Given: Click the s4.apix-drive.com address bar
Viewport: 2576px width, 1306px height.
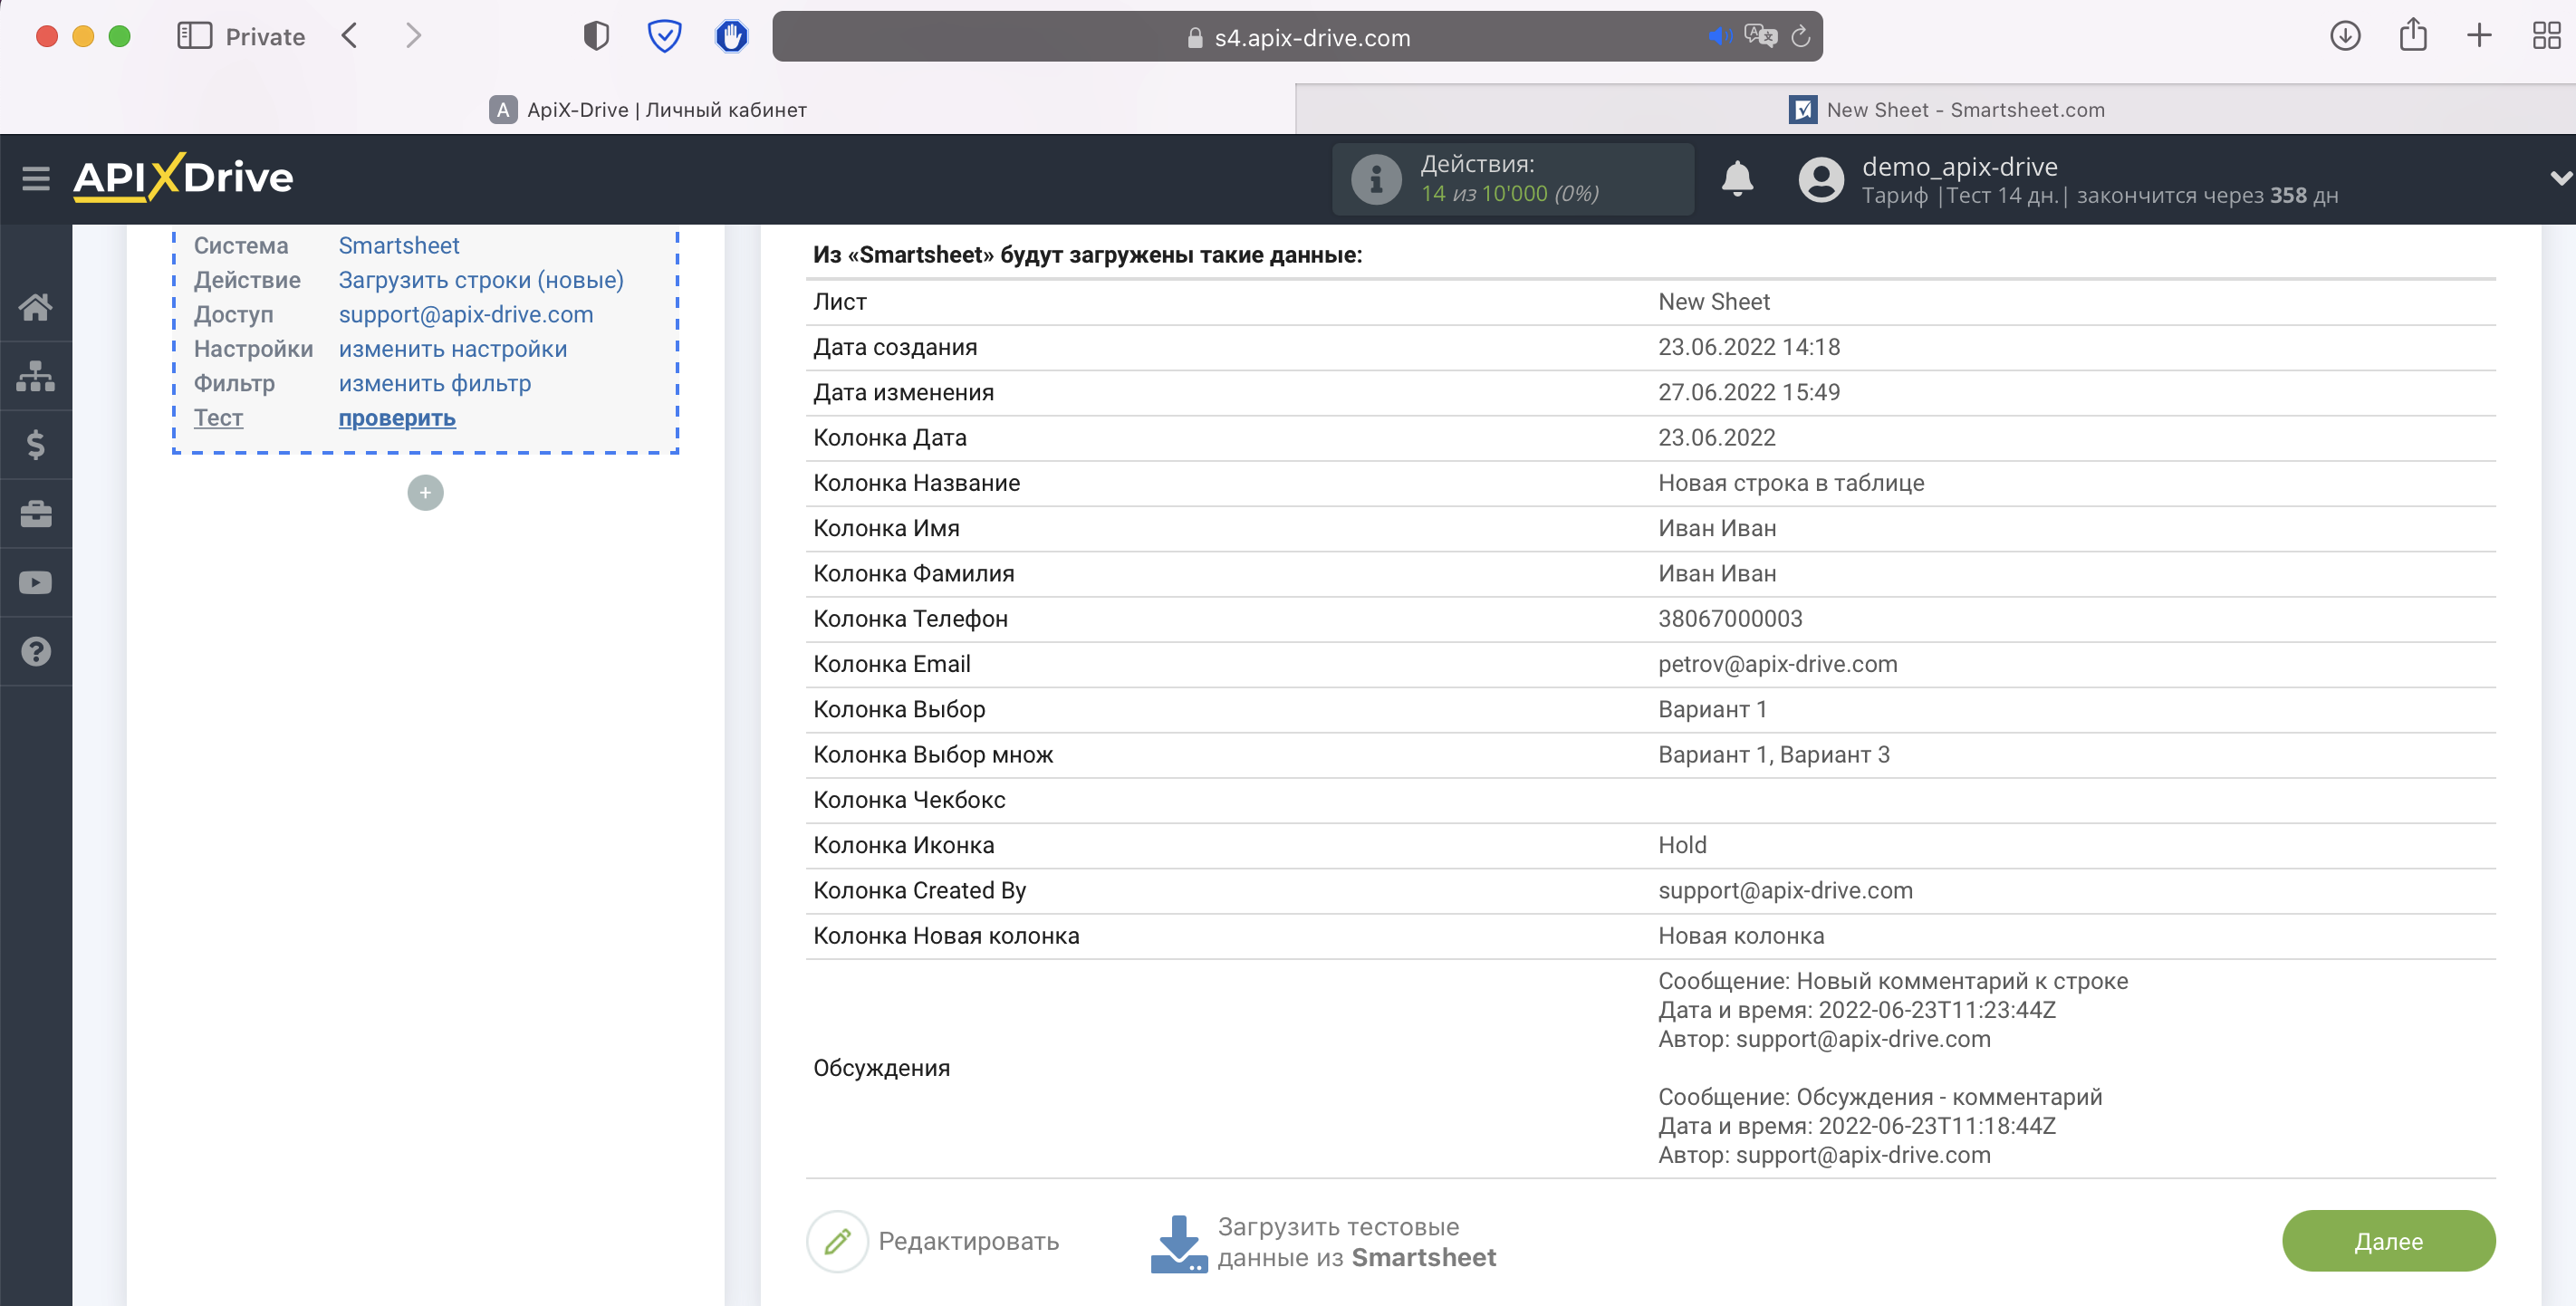Looking at the screenshot, I should [x=1297, y=37].
